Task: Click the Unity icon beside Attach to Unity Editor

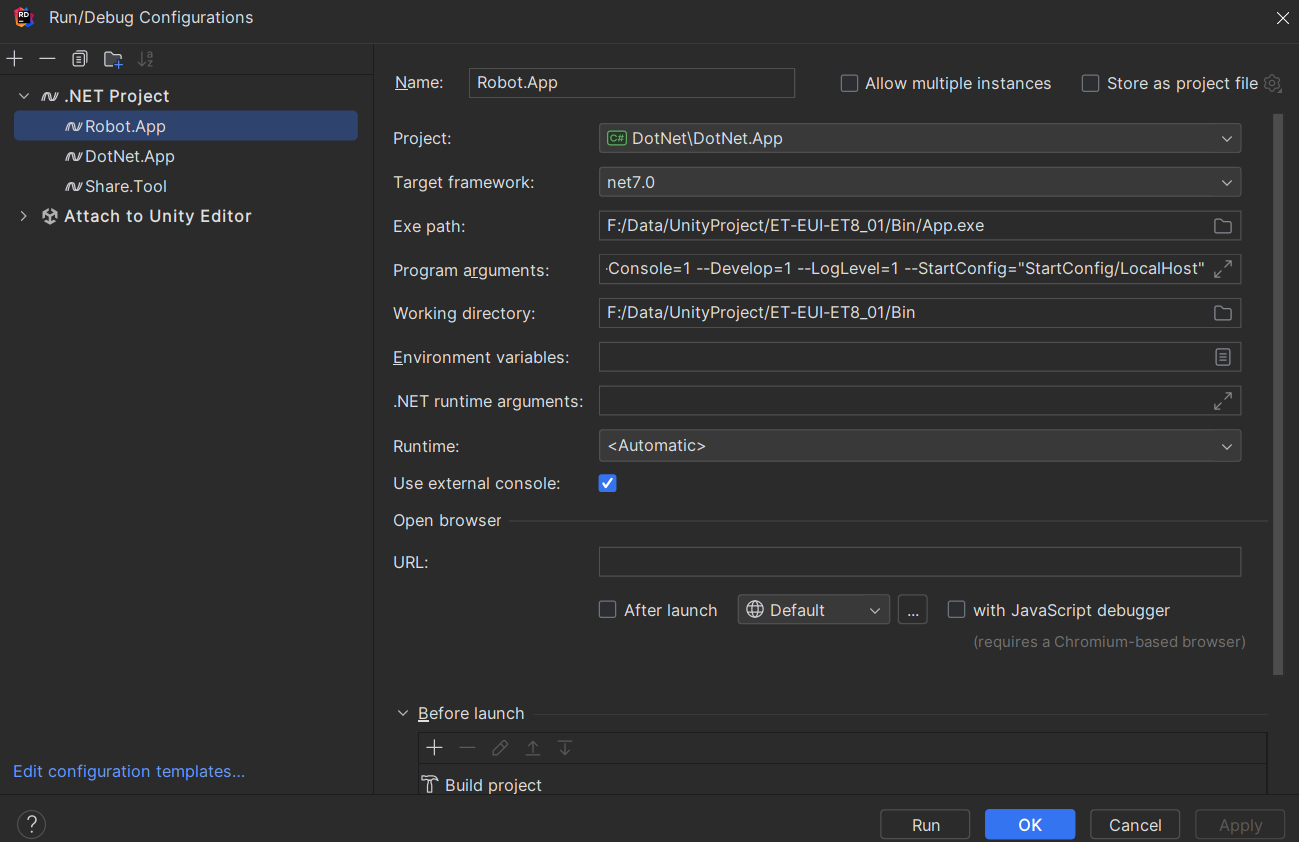Action: (x=50, y=216)
